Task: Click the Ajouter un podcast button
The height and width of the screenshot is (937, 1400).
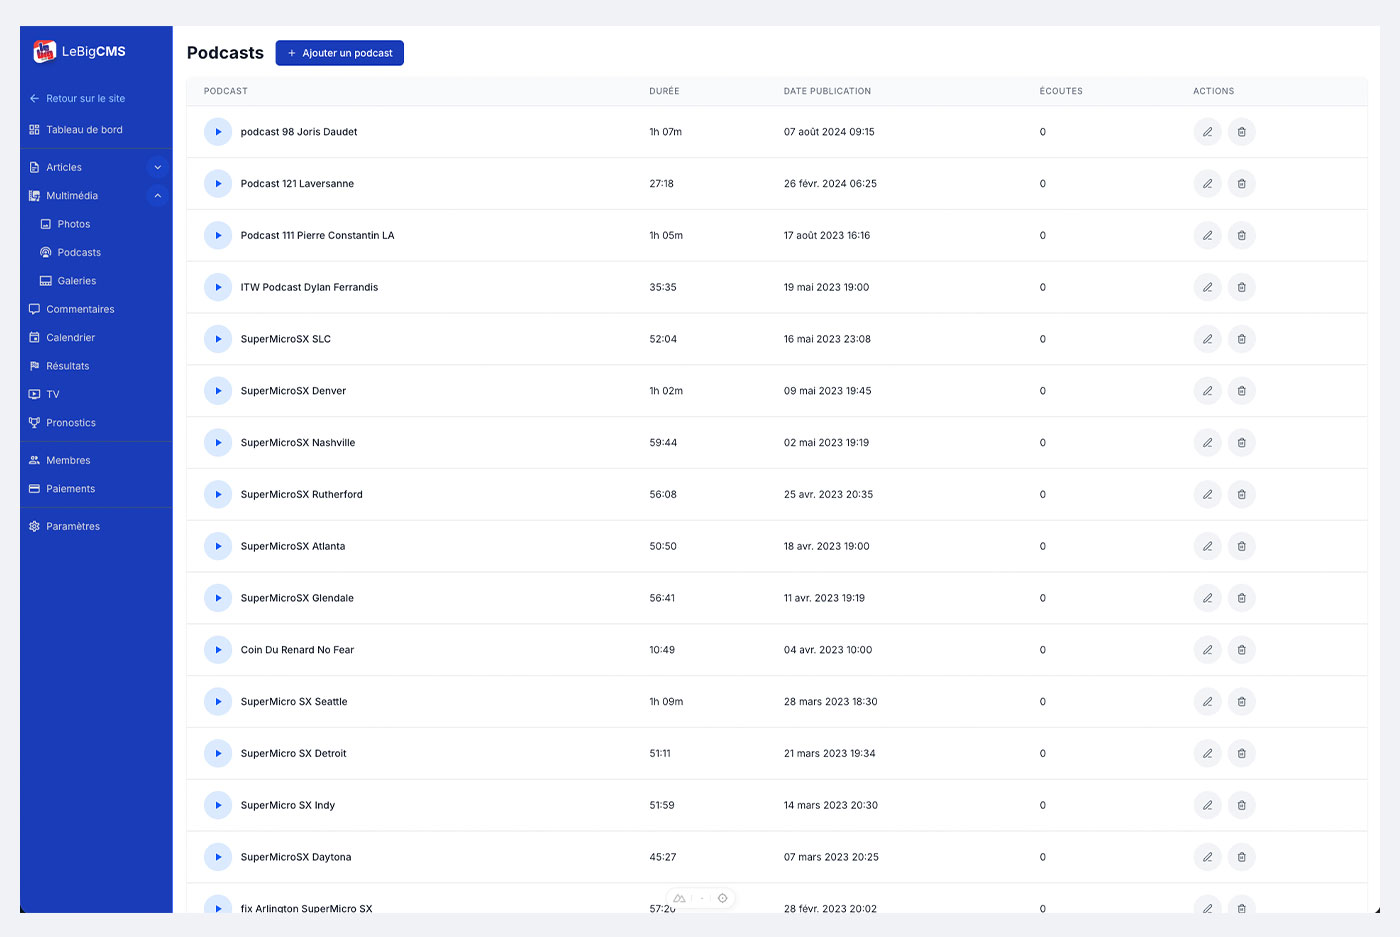Action: coord(339,53)
